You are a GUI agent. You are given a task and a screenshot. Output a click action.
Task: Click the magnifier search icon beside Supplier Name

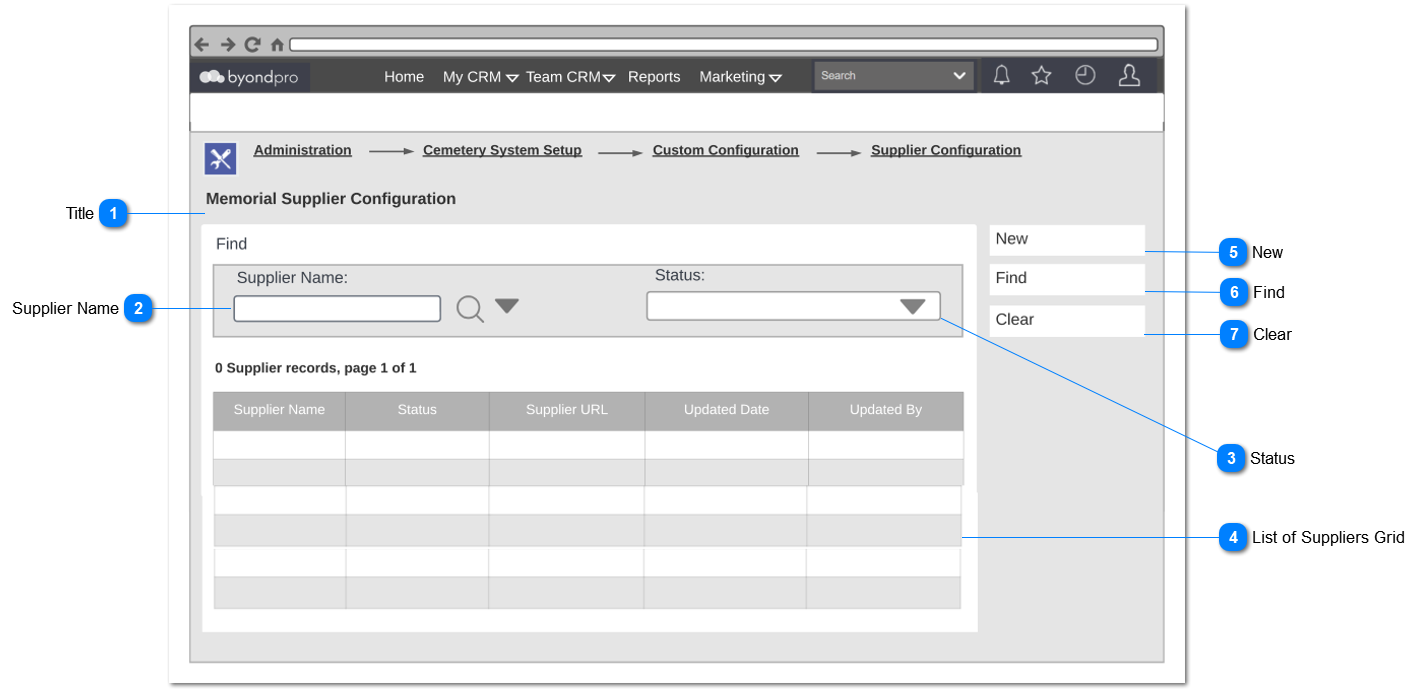pos(470,309)
